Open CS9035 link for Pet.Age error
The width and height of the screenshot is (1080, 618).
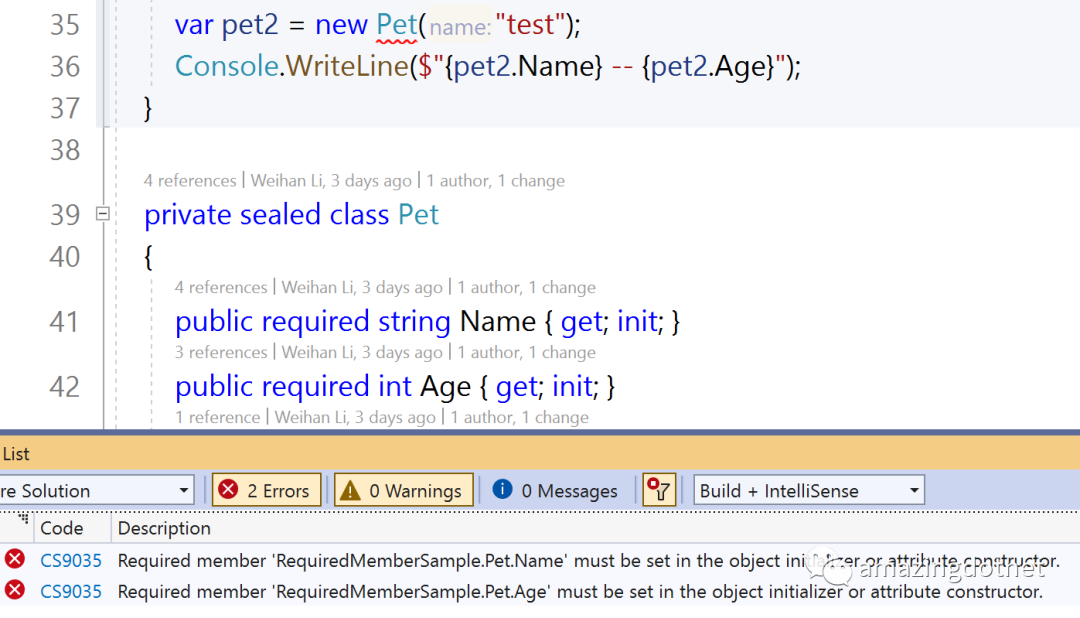coord(70,592)
